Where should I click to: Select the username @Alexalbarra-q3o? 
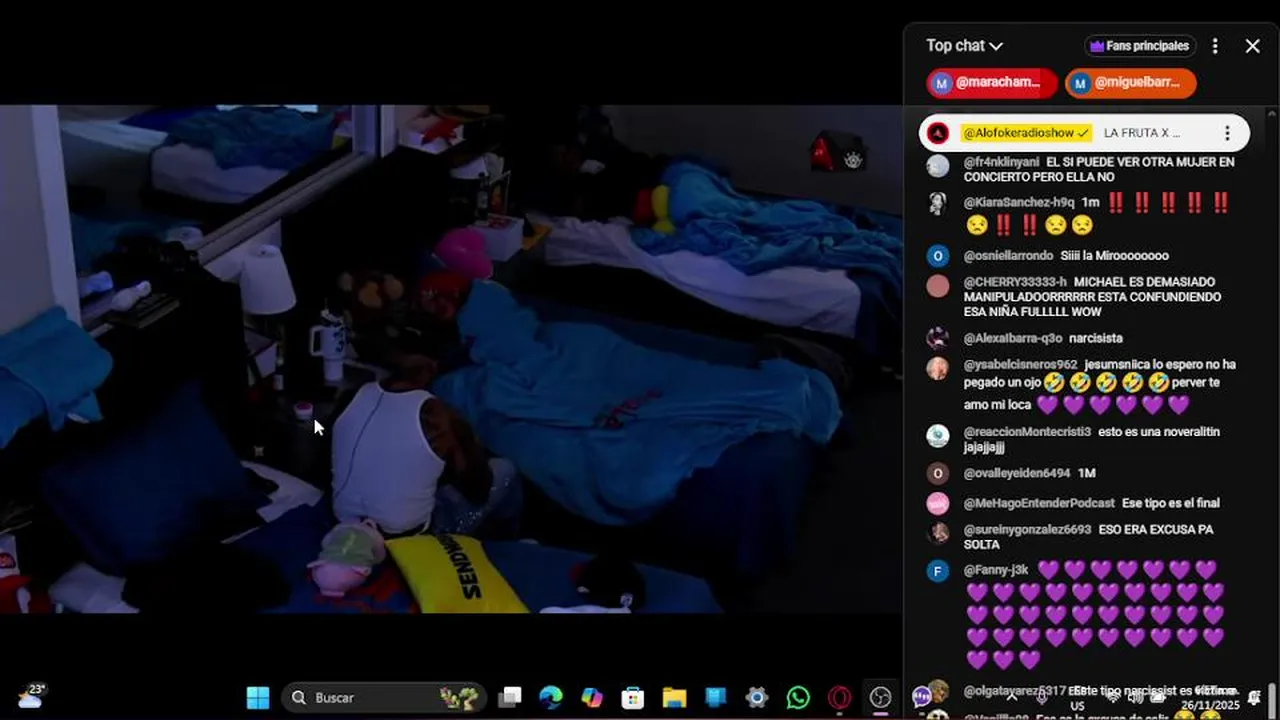(1012, 338)
